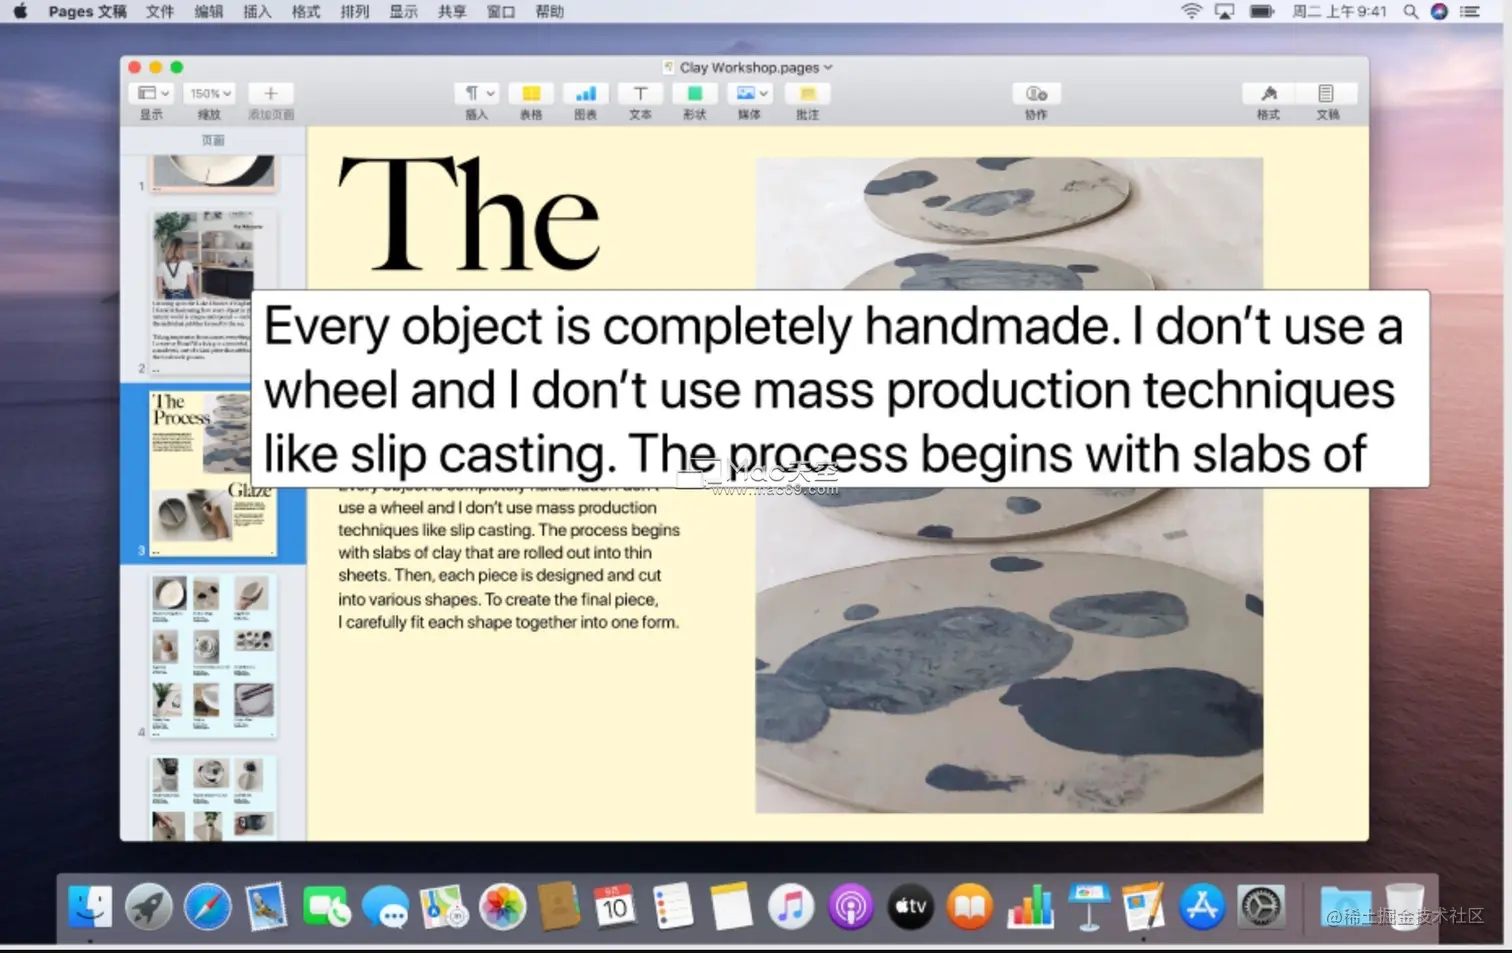Image resolution: width=1512 pixels, height=953 pixels.
Task: Open the 插入 menu in the menu bar
Action: coord(257,11)
